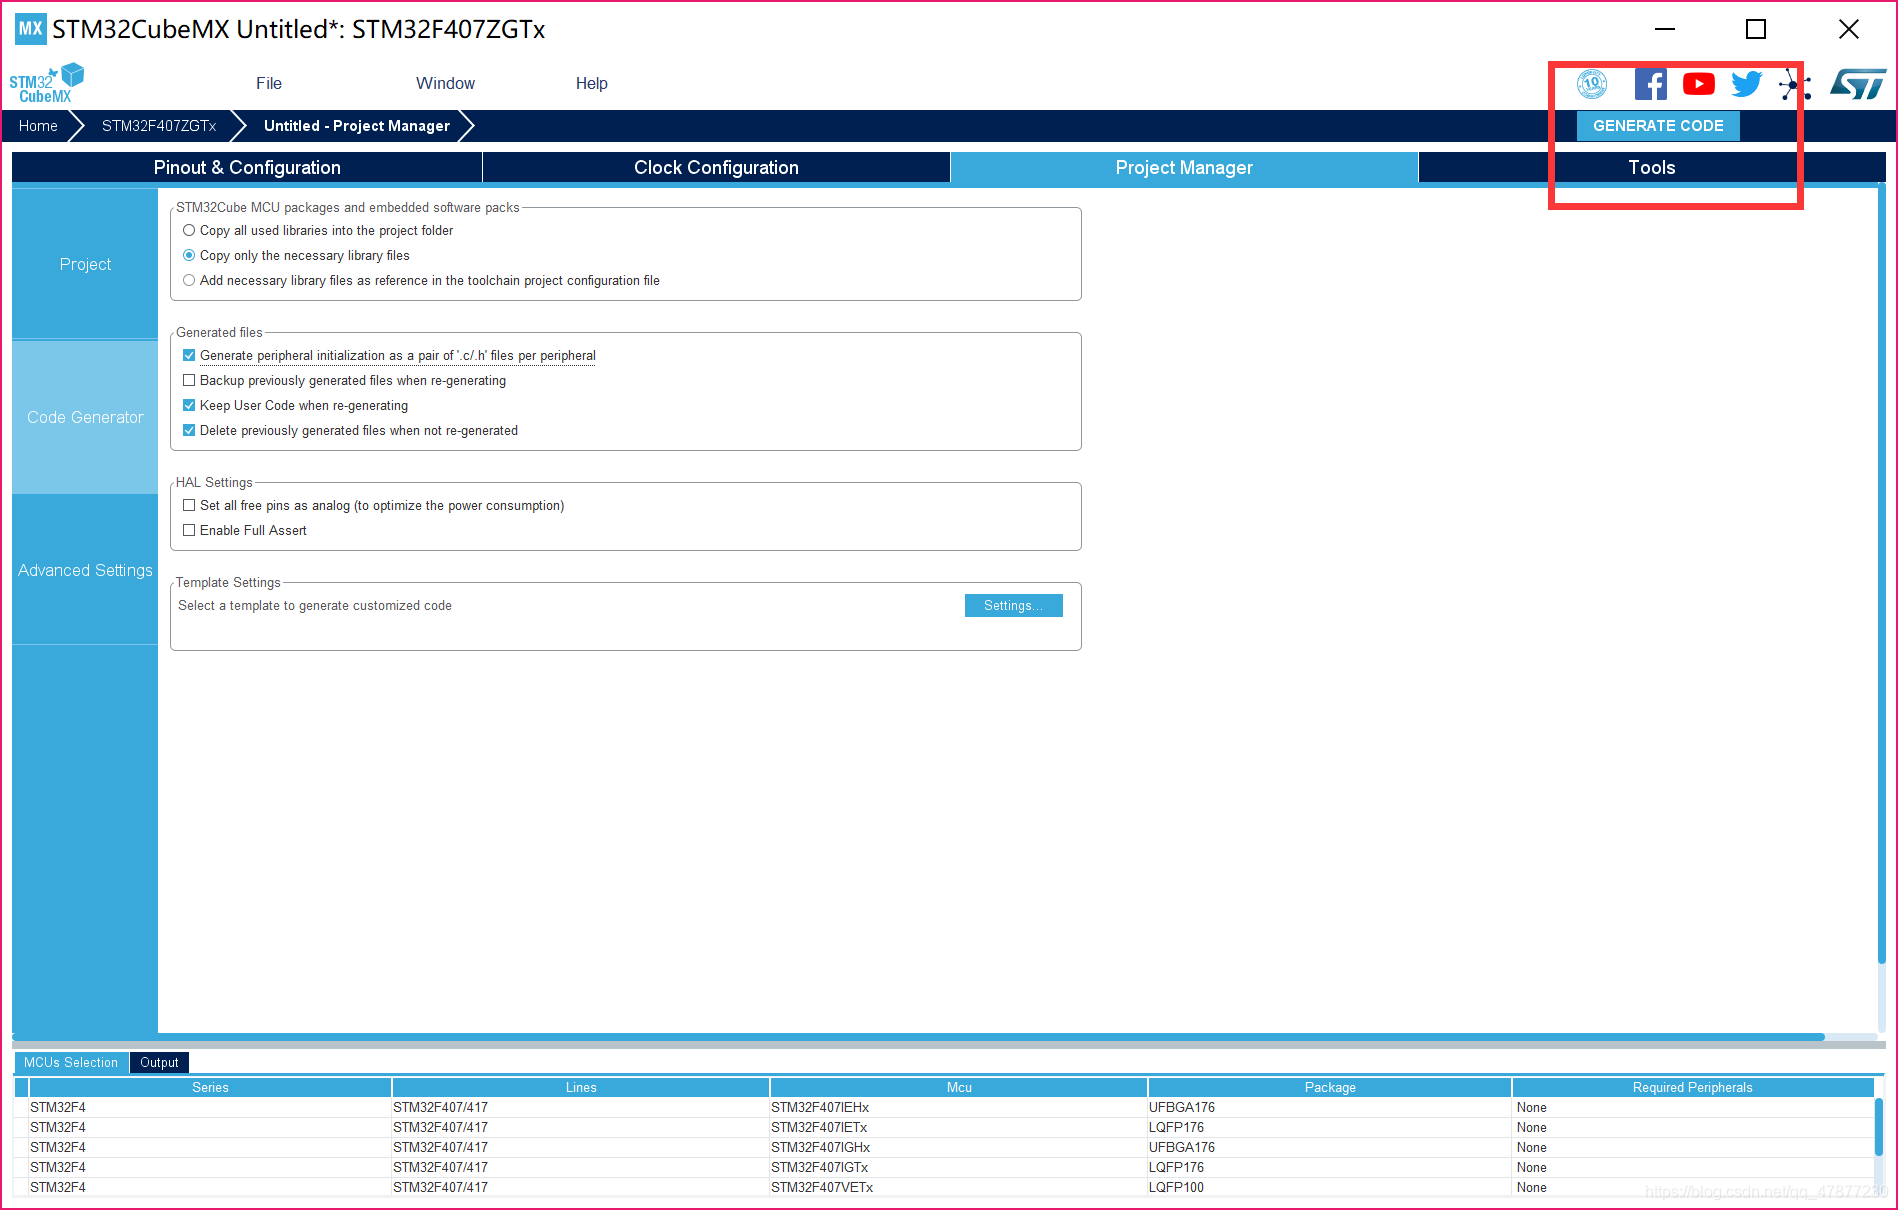Toggle Generate peripheral initialization as pair checkbox
The width and height of the screenshot is (1898, 1210).
[189, 356]
